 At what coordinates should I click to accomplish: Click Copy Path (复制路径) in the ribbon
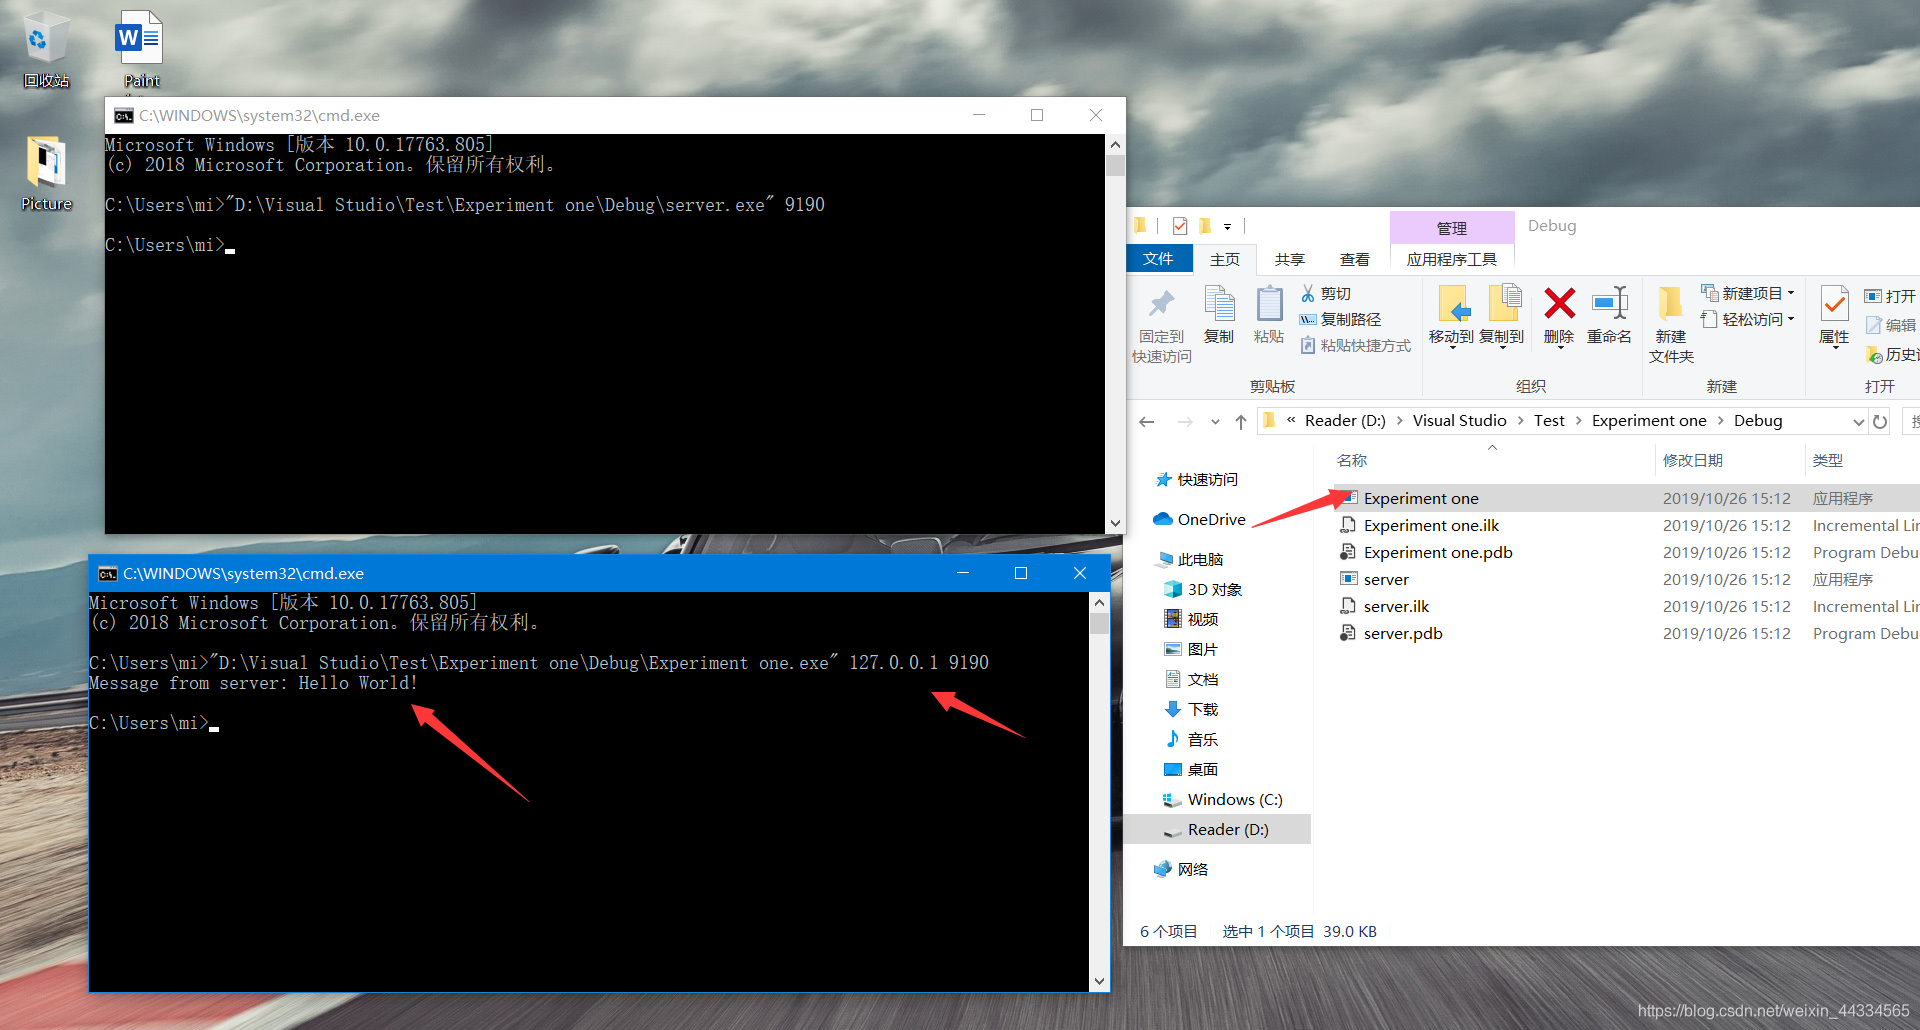1340,319
